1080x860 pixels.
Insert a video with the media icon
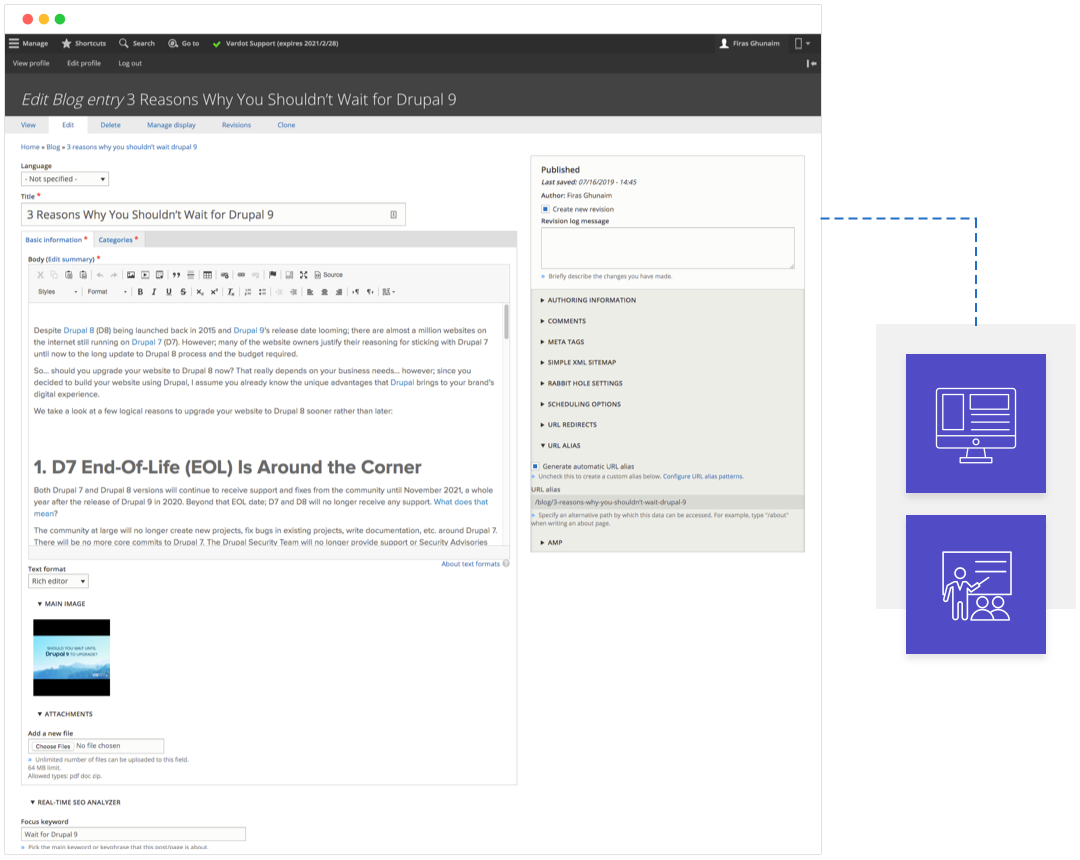(x=145, y=275)
